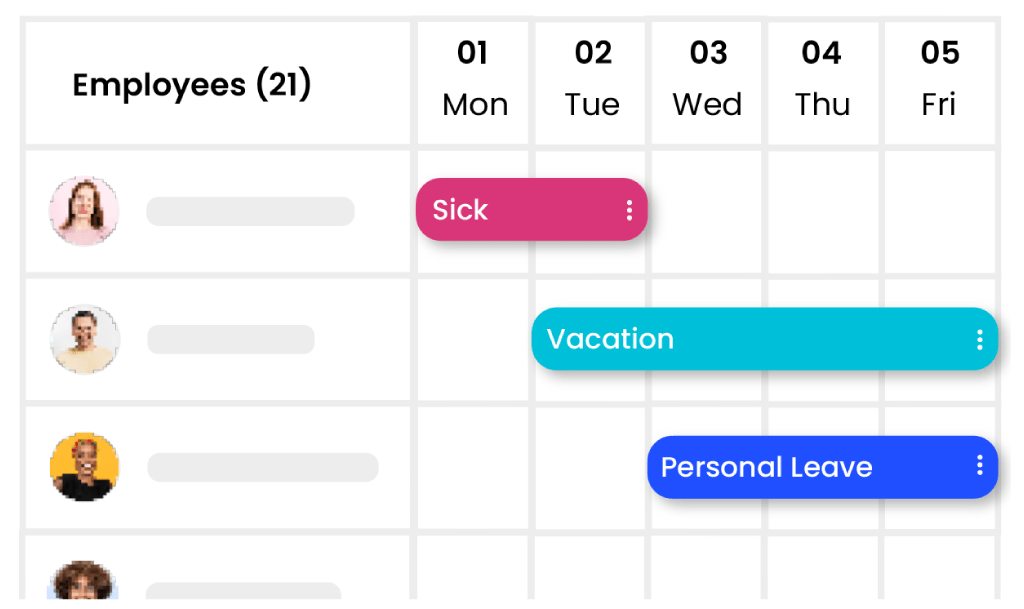Click the empty Friday cell in the first row

pyautogui.click(x=939, y=211)
